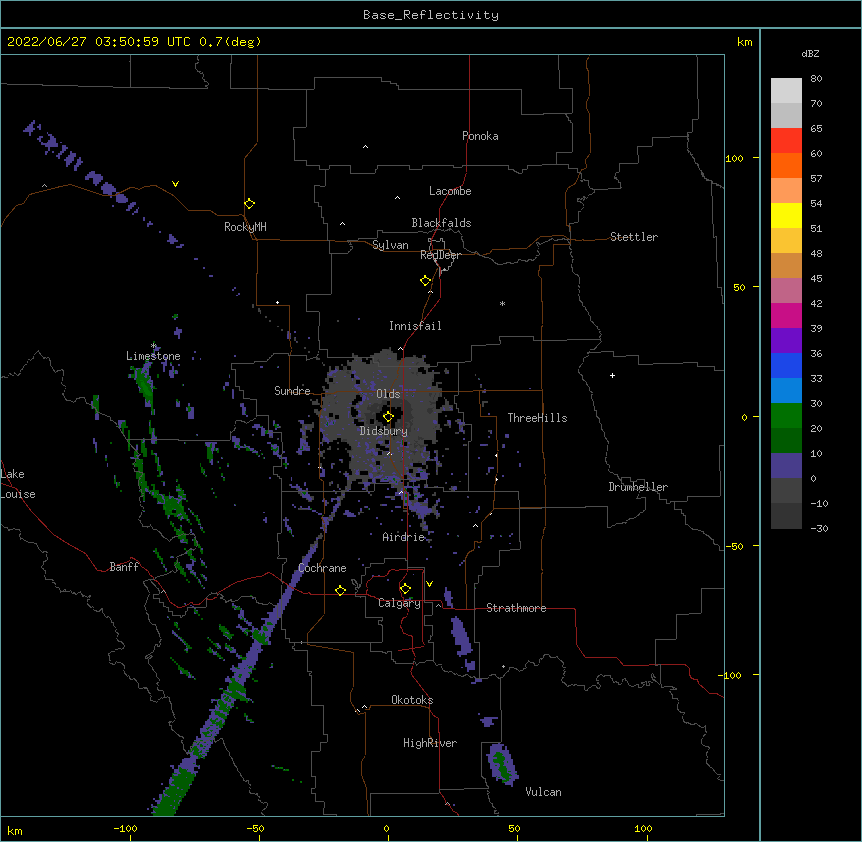Click the Banff label
862x842 pixels.
(124, 567)
